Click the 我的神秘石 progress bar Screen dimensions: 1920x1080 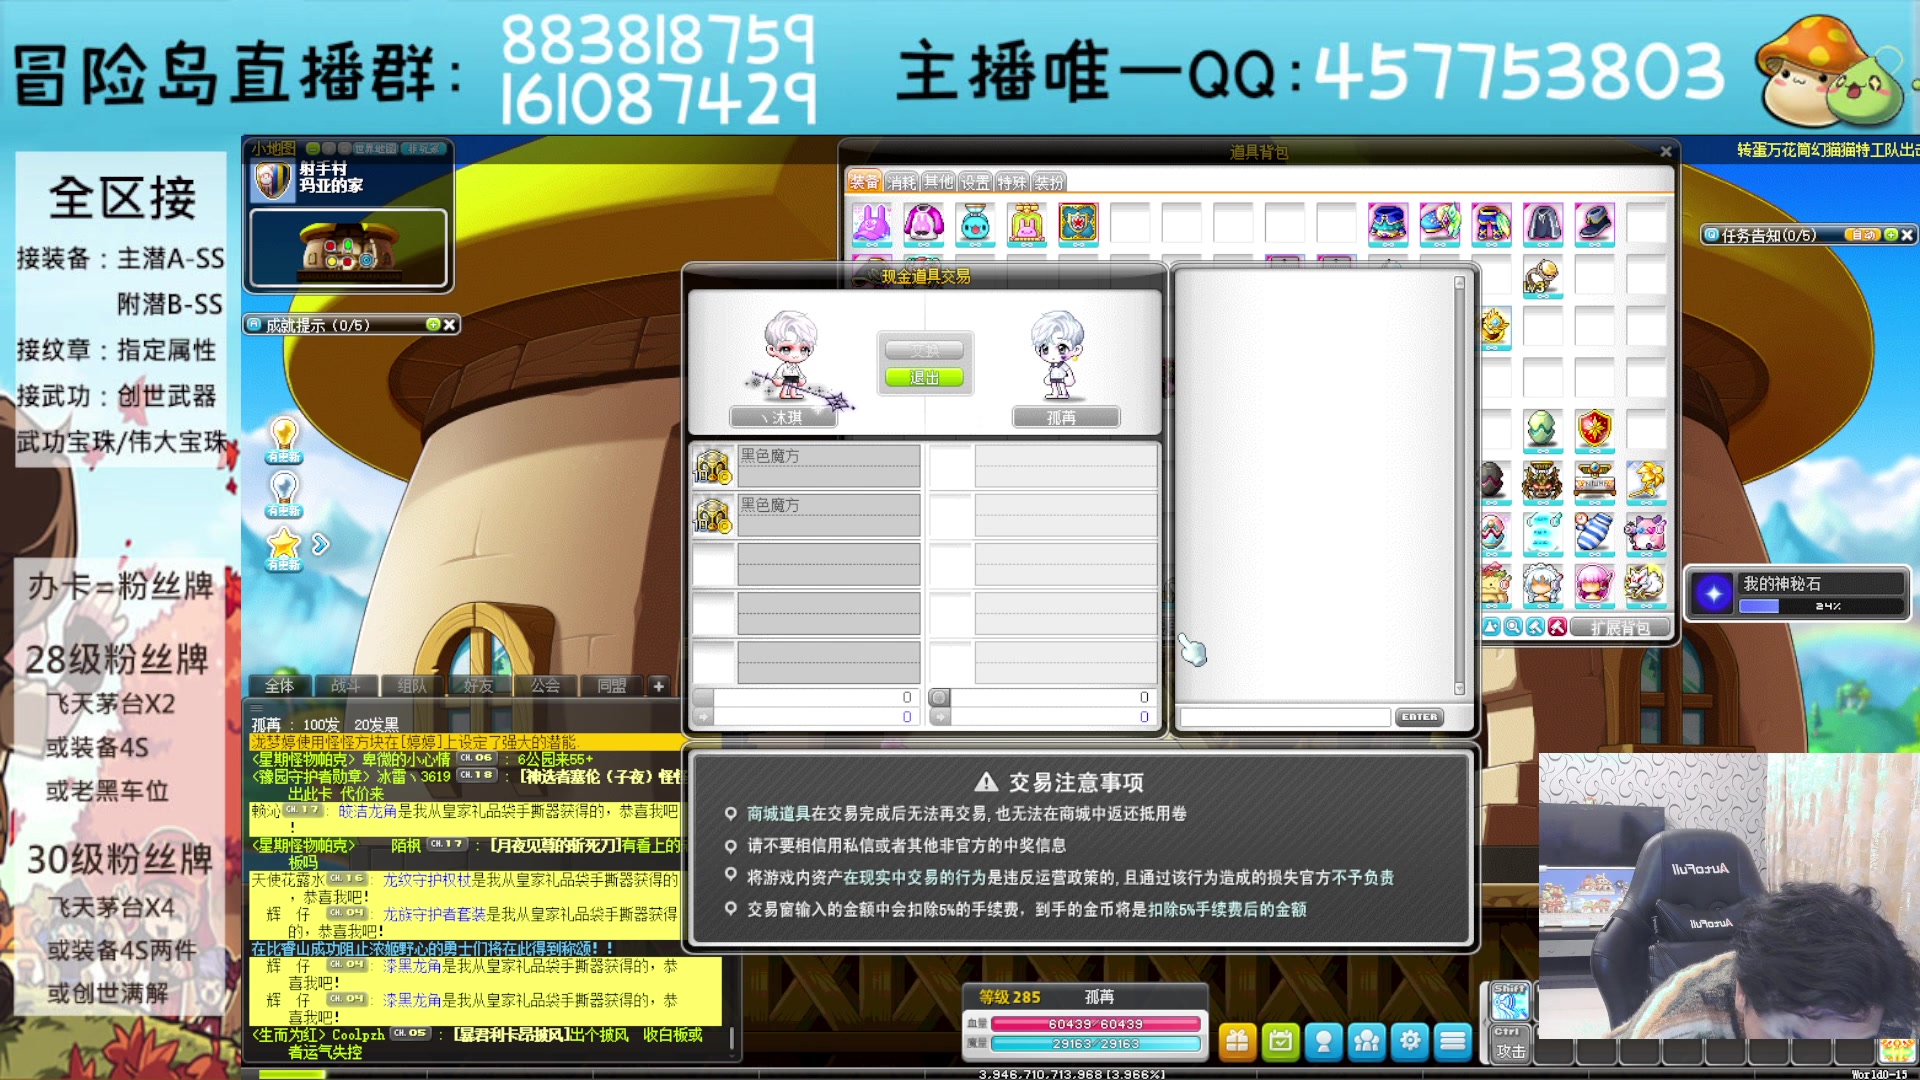1820,606
